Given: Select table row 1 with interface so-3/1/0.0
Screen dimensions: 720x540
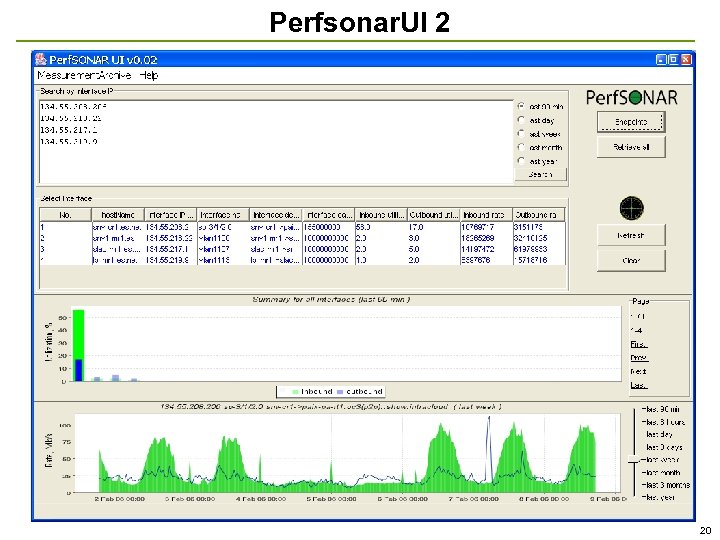Looking at the screenshot, I should tap(302, 227).
